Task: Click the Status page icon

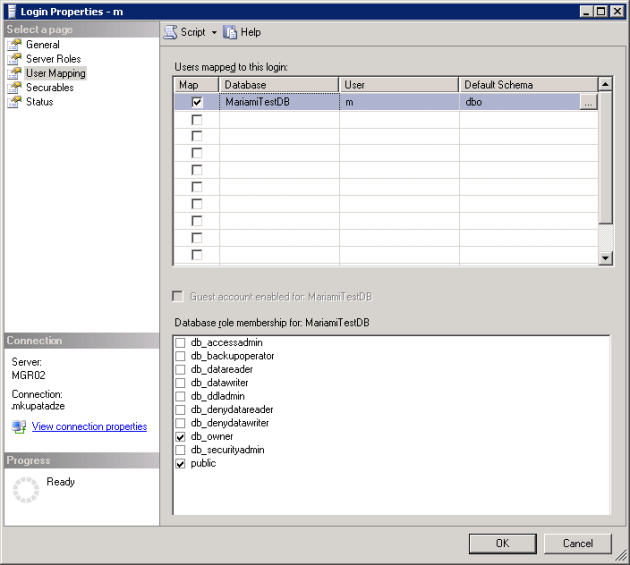Action: click(x=14, y=102)
